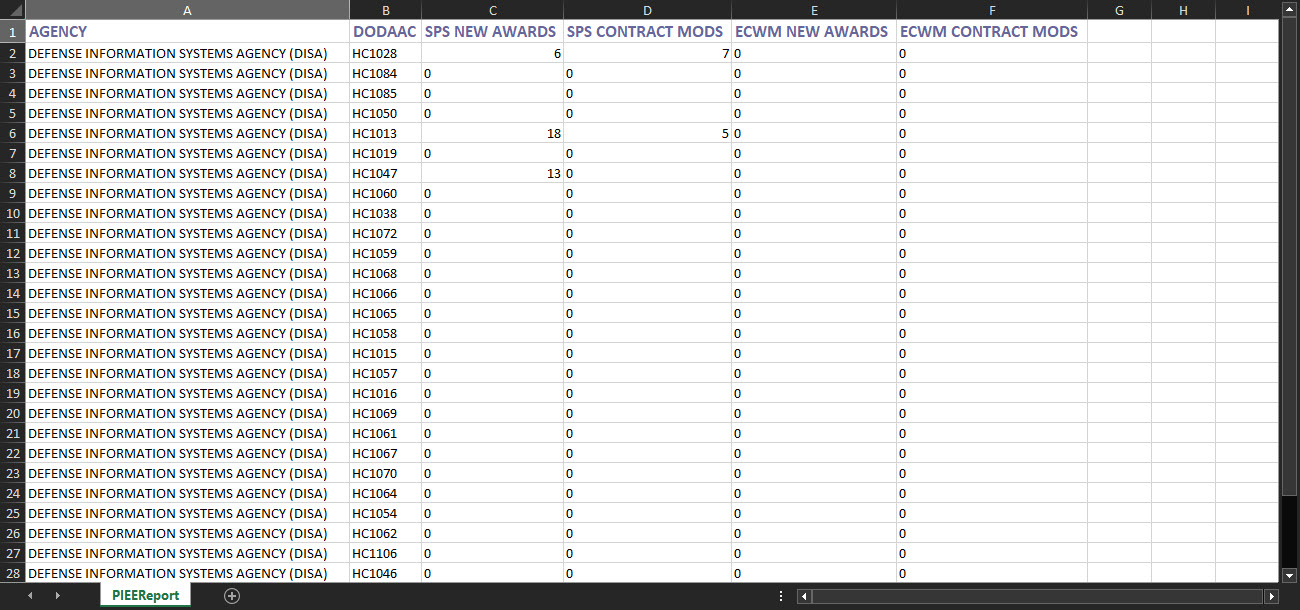
Task: Select SPS new awards cell showing 18
Action: [492, 133]
